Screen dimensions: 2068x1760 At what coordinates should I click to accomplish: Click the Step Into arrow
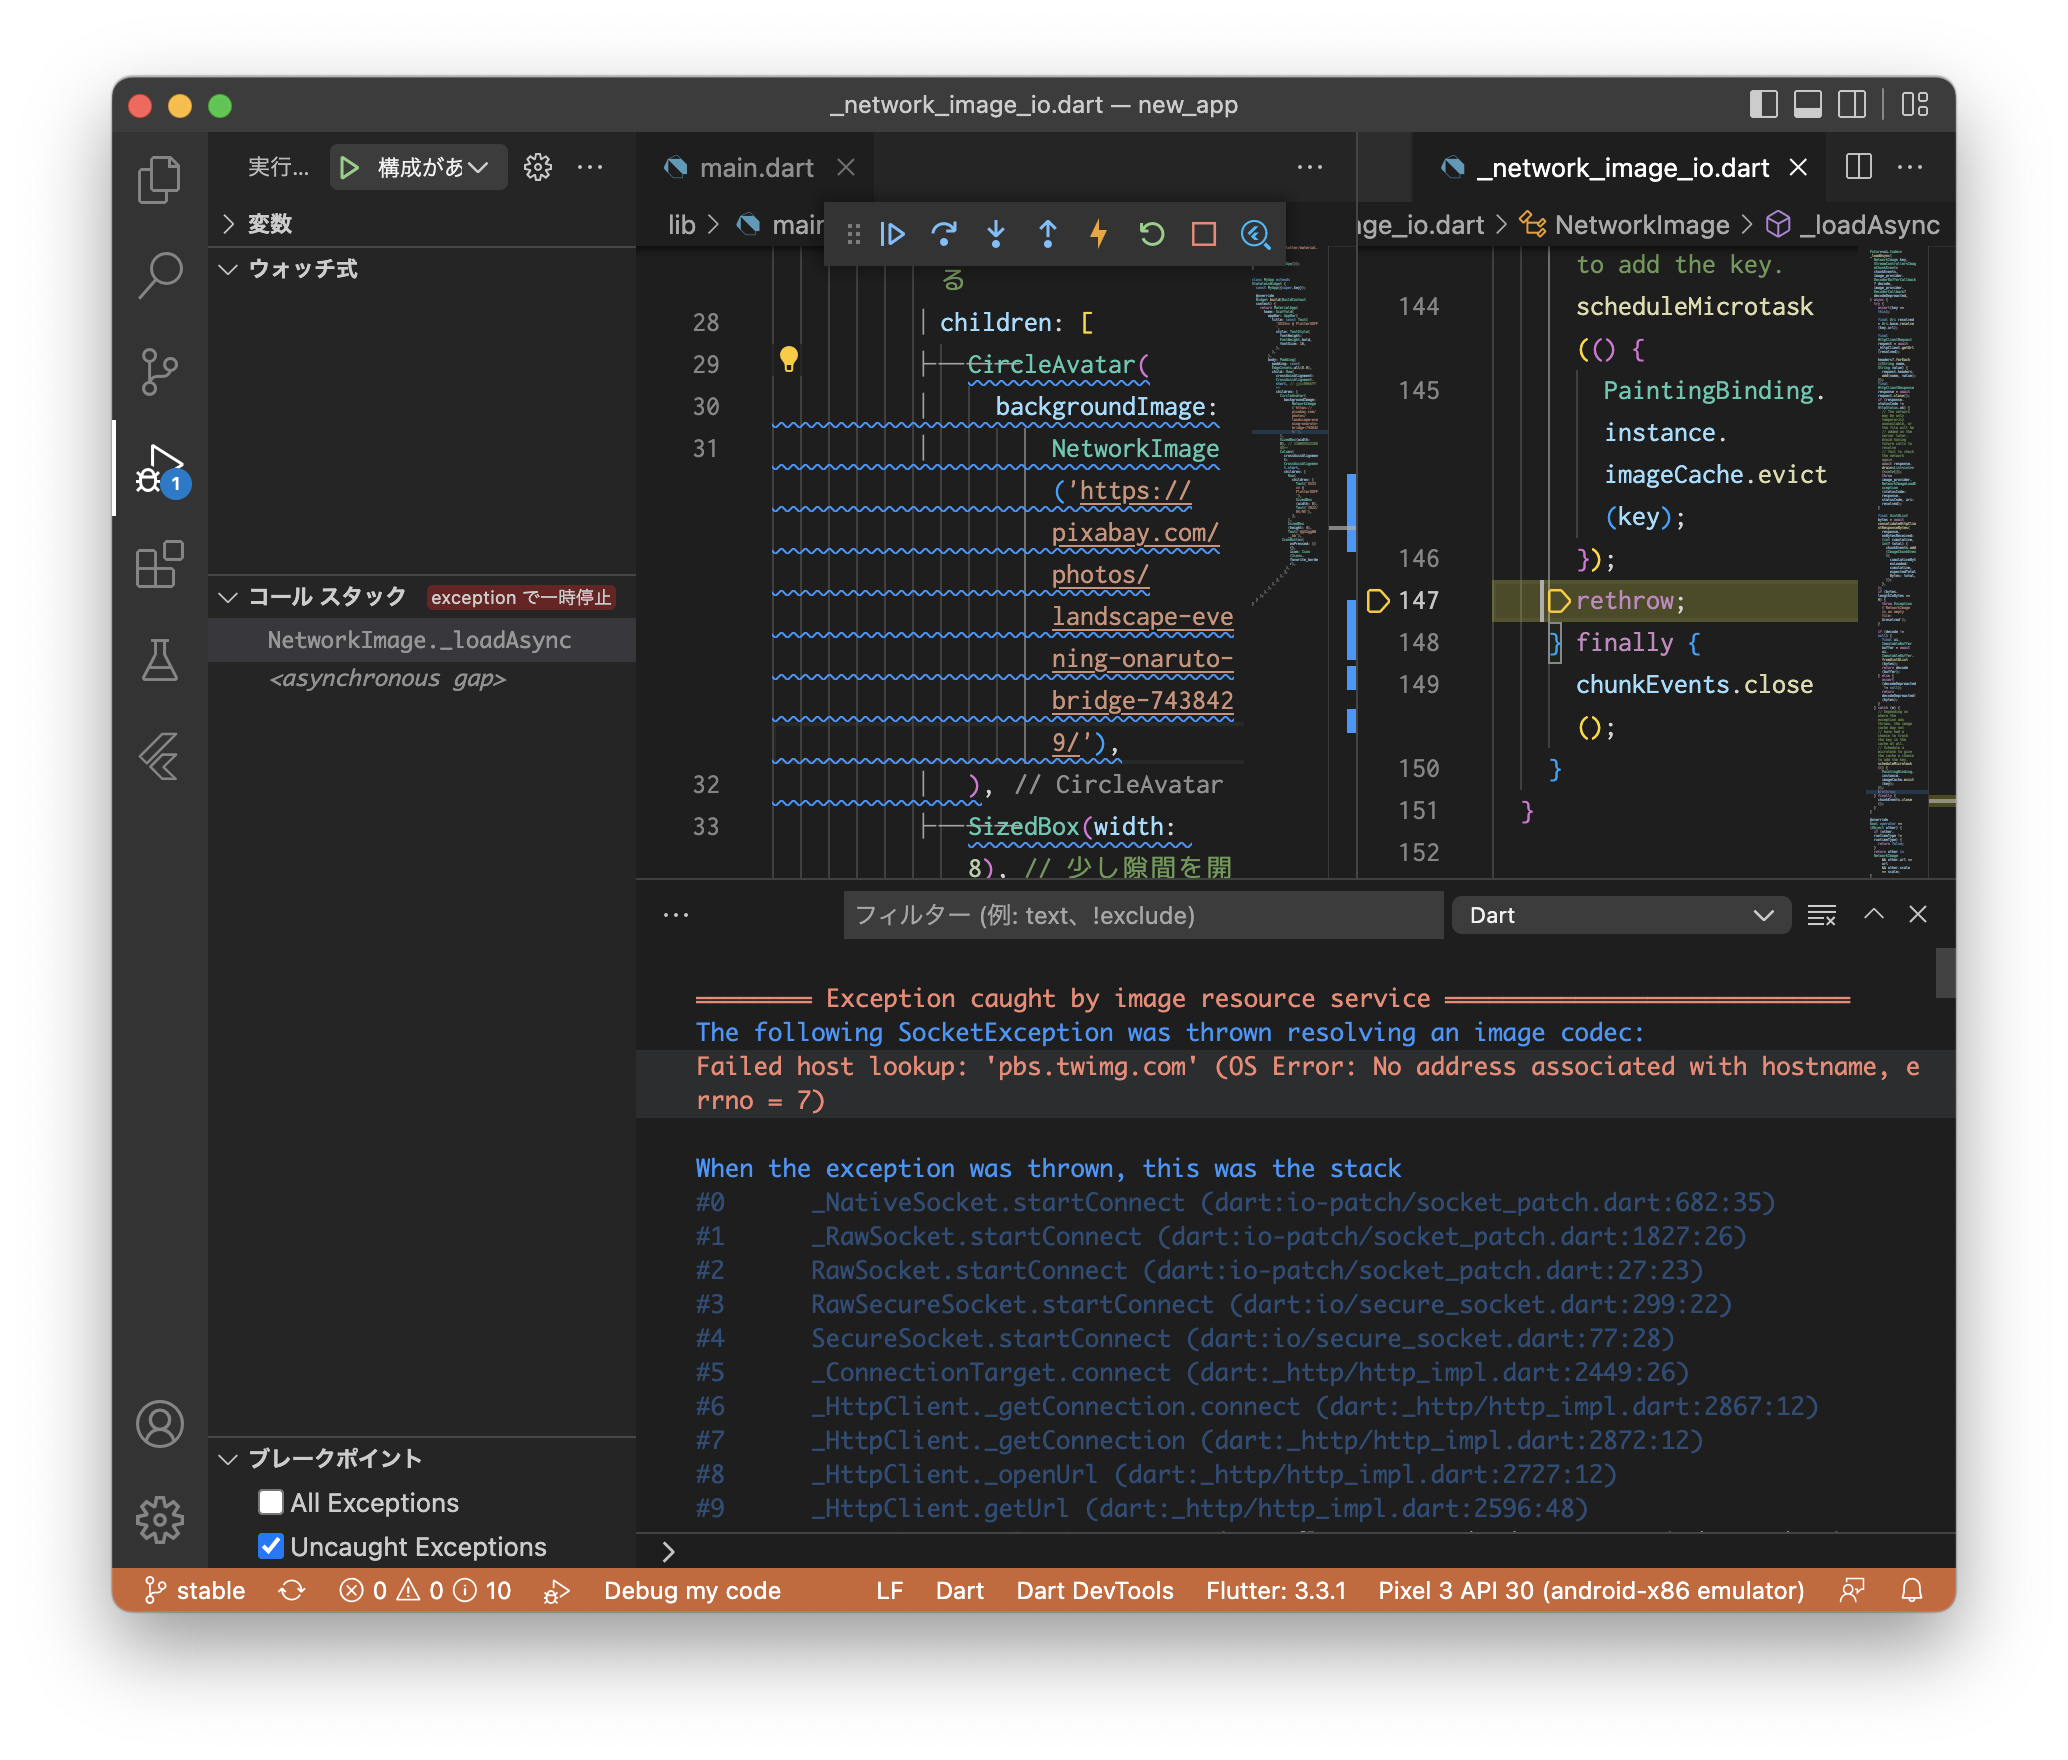[x=996, y=234]
